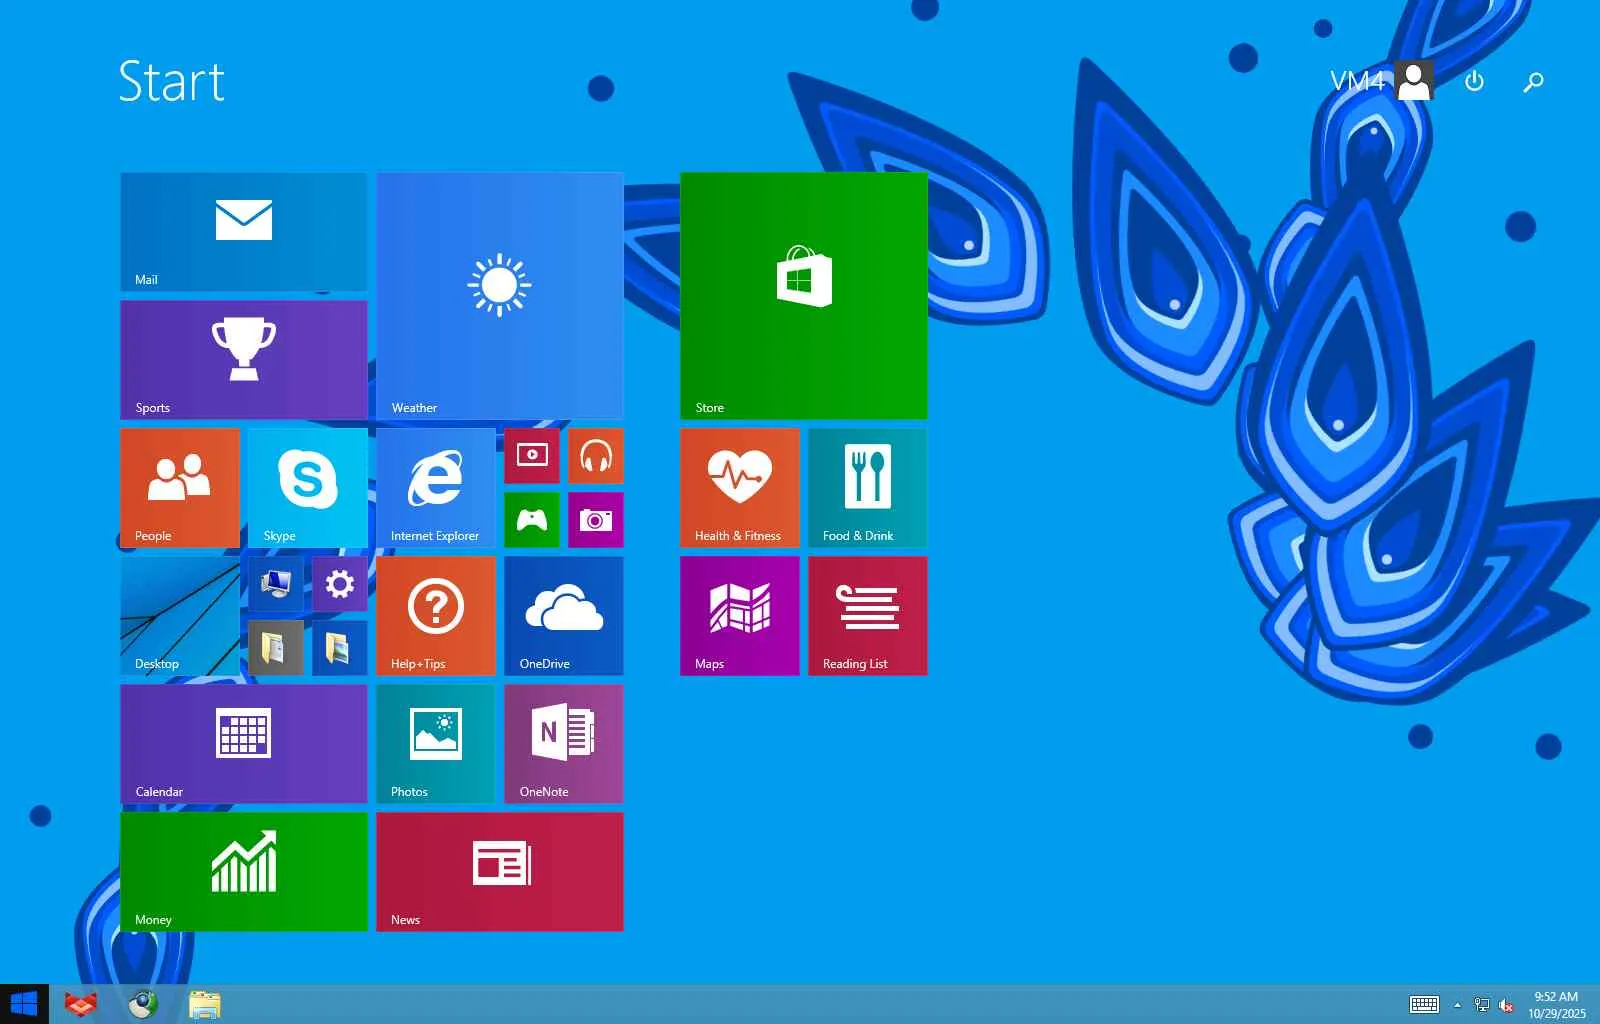Open the taskbar clock showing 9:52 AM
Screen dimensions: 1600x1024
coord(1556,1005)
